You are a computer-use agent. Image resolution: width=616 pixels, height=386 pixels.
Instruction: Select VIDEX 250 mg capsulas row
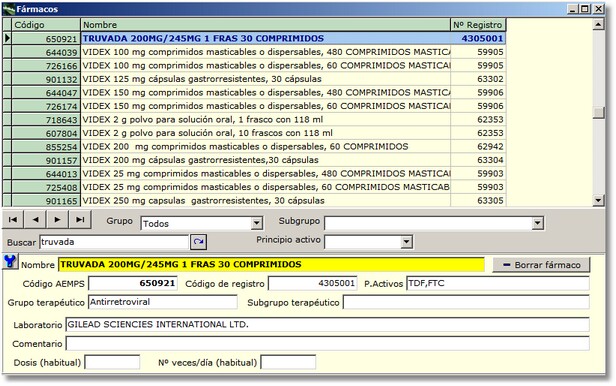click(x=254, y=200)
